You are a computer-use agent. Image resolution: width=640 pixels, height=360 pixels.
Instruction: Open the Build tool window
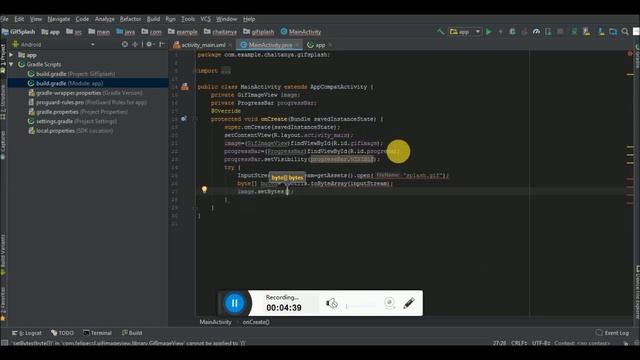tap(132, 333)
